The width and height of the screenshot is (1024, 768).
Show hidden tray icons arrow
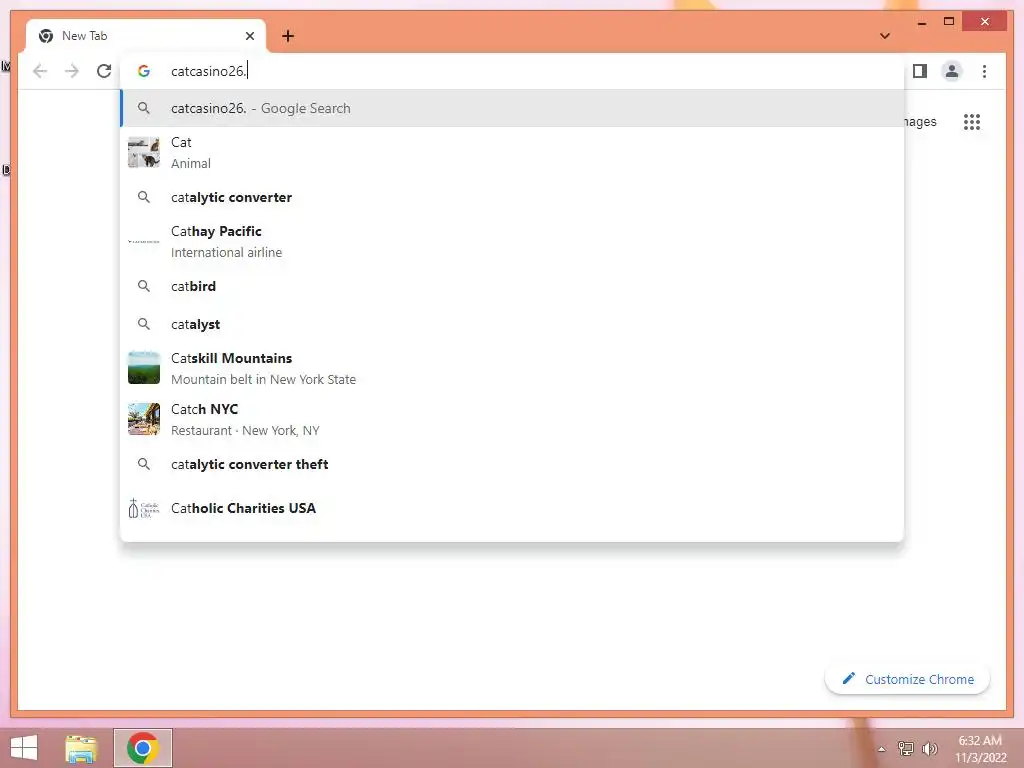coord(881,749)
